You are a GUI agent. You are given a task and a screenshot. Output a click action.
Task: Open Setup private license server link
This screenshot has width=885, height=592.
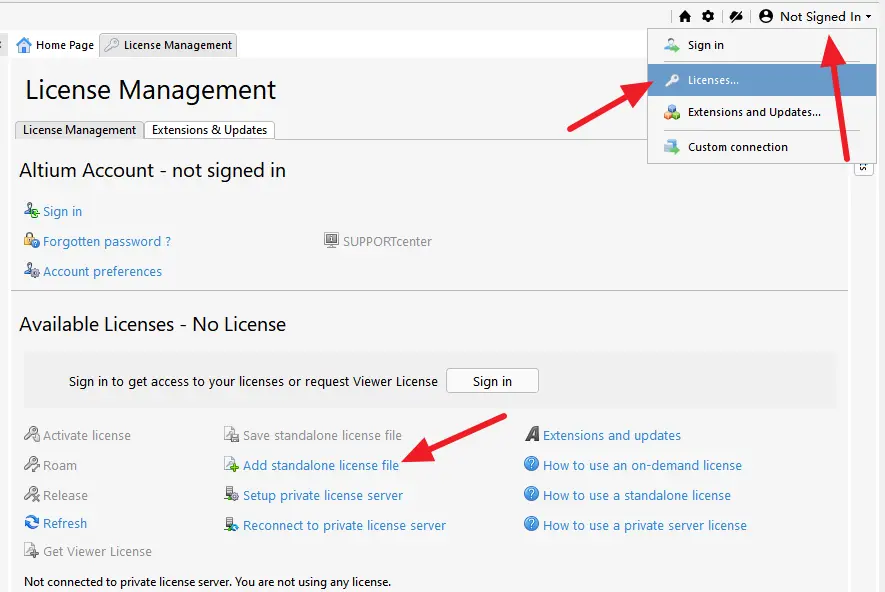(323, 495)
